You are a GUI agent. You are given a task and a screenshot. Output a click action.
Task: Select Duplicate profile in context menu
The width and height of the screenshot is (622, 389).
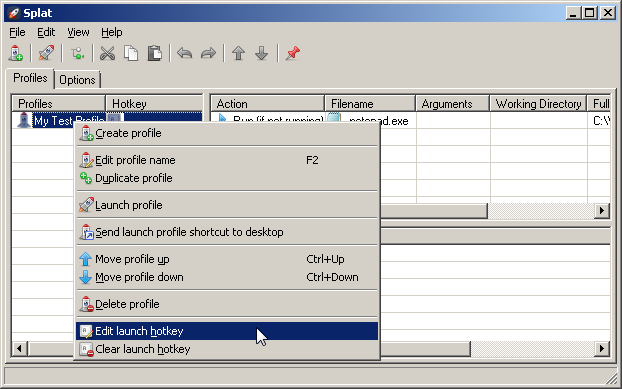[x=227, y=178]
